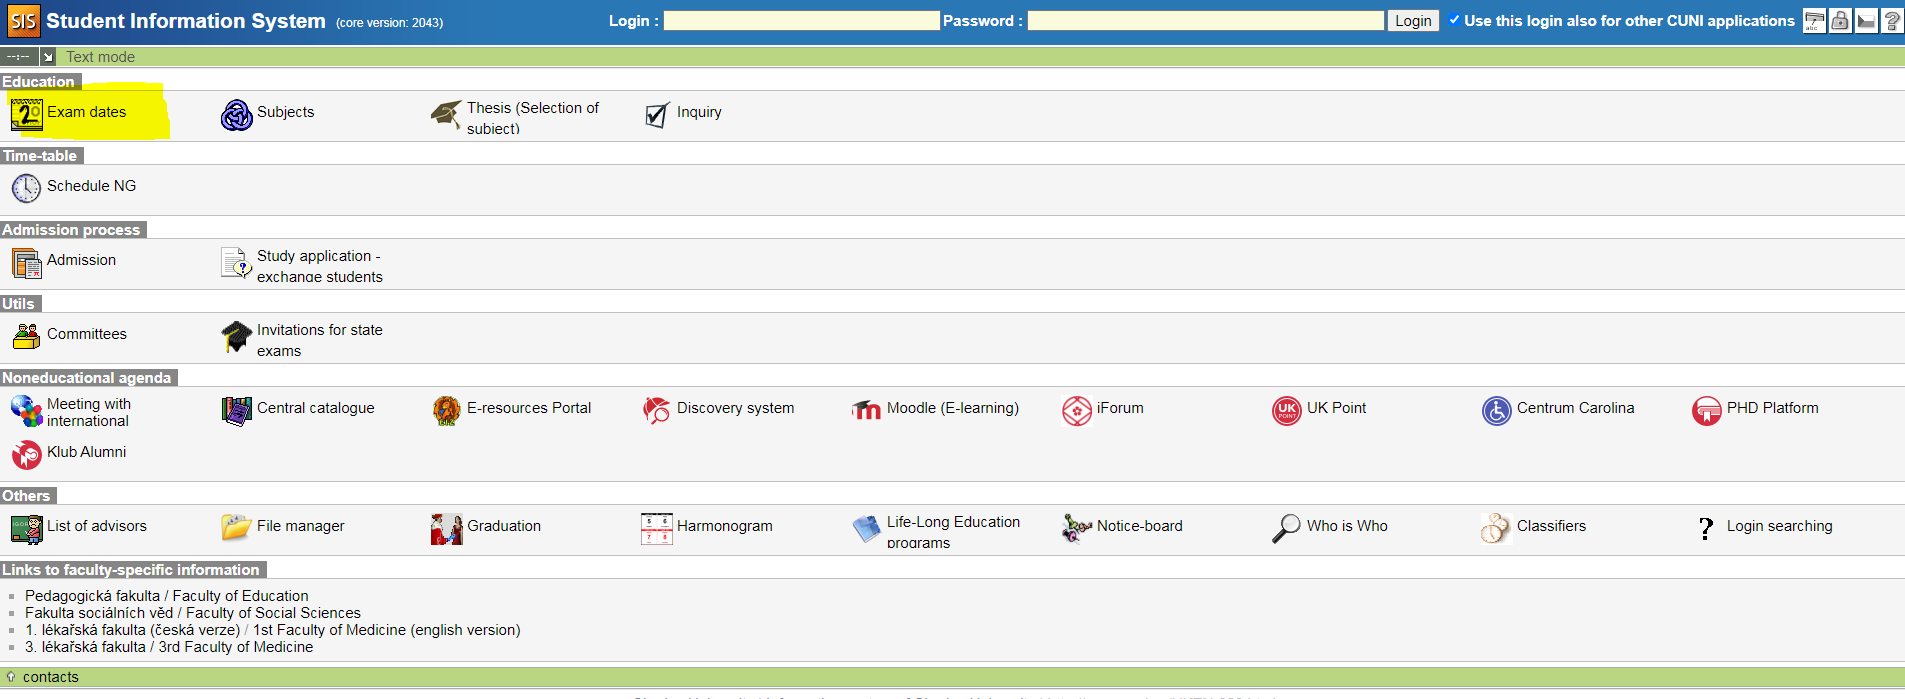Click the SIS logo

(x=23, y=21)
